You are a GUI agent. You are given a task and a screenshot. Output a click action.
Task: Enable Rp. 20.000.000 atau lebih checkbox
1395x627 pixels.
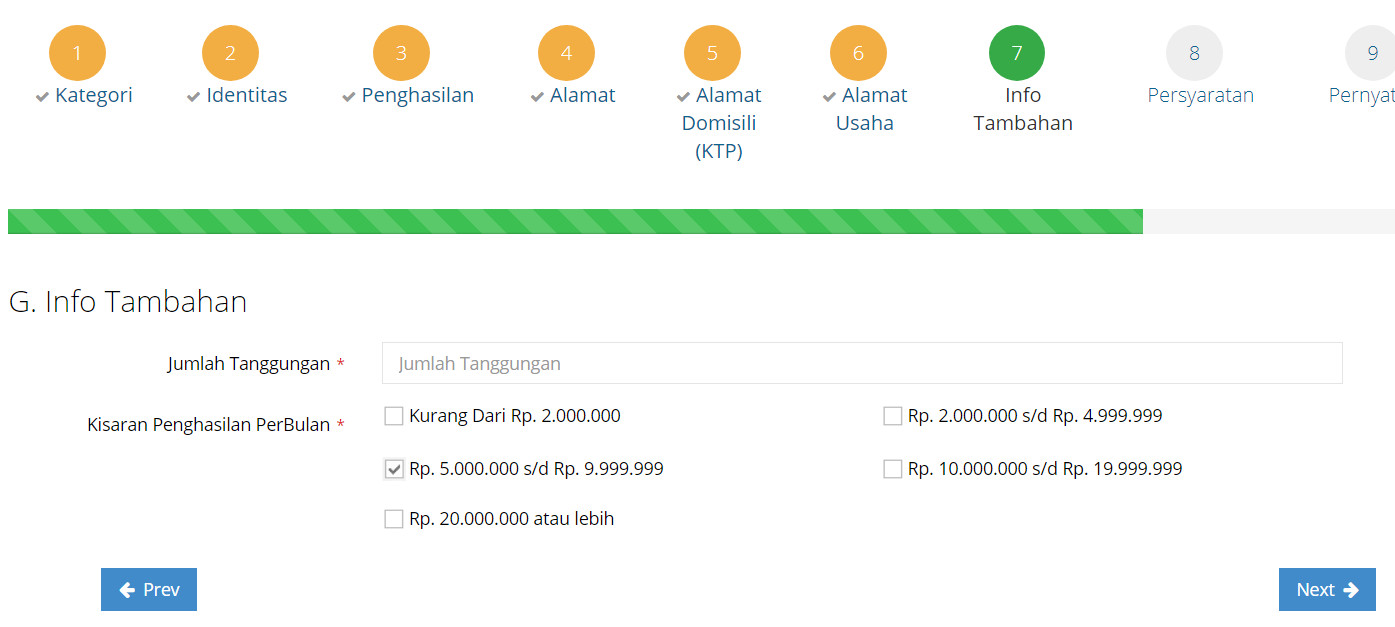394,519
